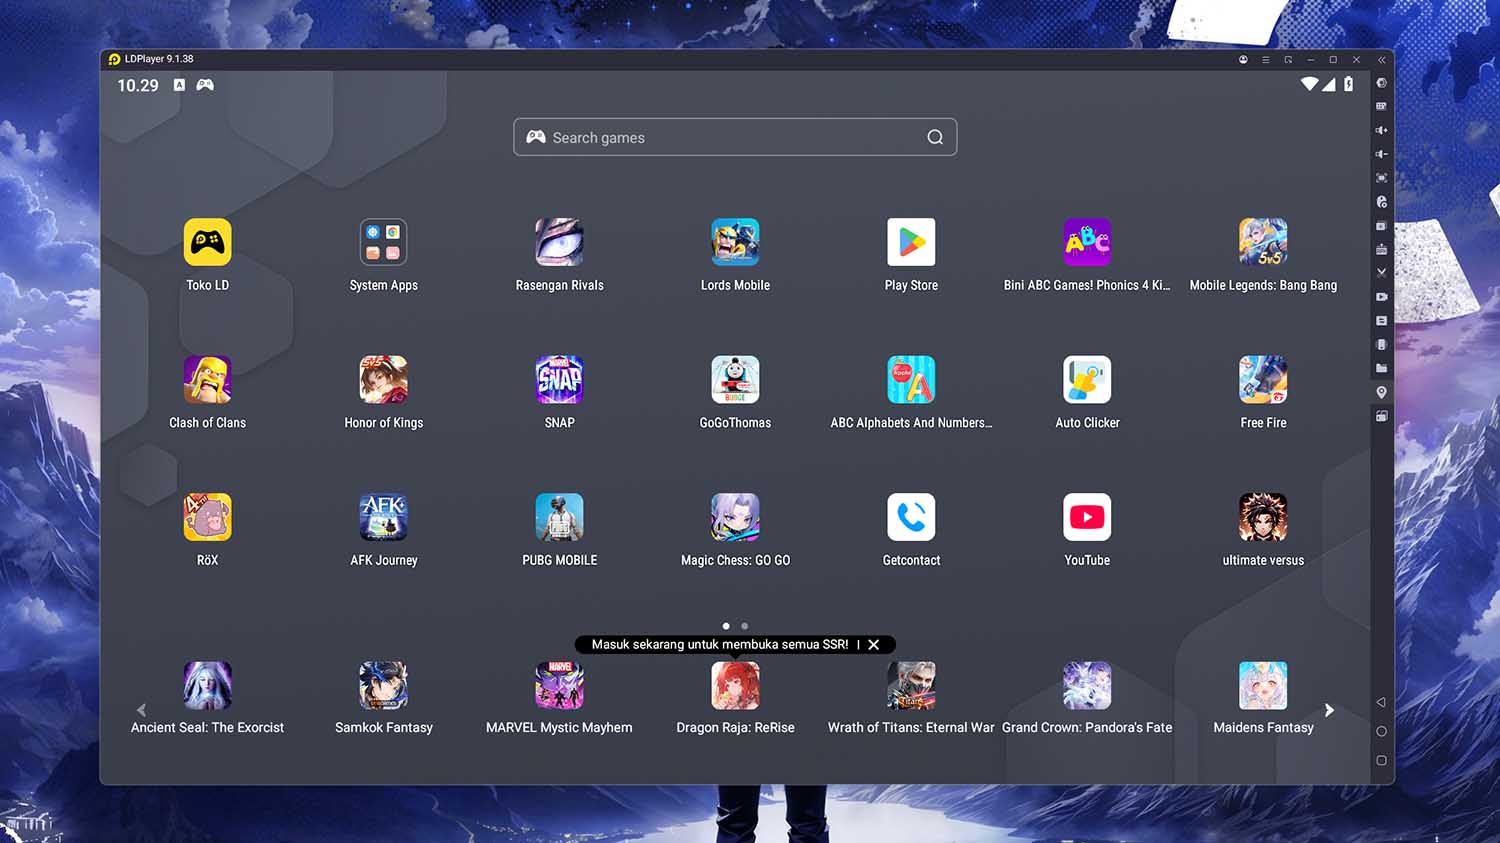
Task: Open the hamburger menu in the title bar
Action: point(1265,59)
